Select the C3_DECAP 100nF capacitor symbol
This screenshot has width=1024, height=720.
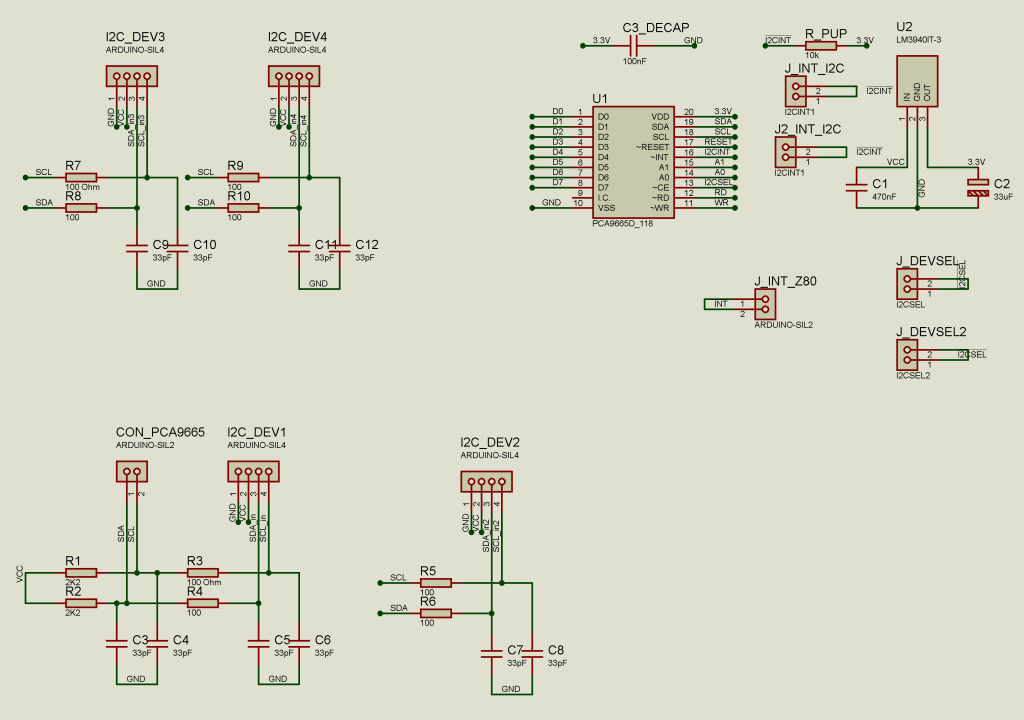tap(634, 44)
